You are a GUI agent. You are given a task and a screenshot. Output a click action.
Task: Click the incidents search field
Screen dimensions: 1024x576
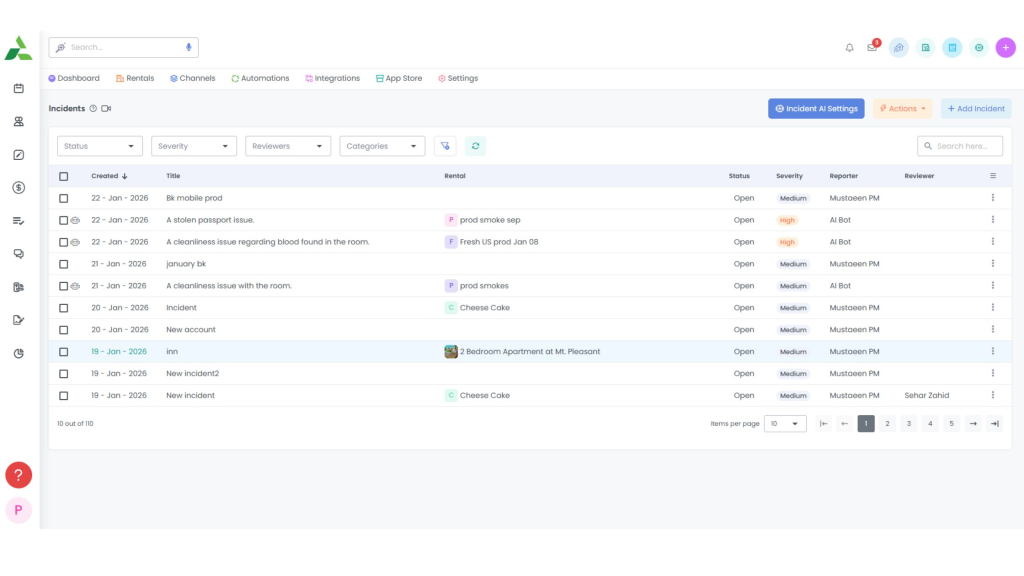pyautogui.click(x=960, y=146)
